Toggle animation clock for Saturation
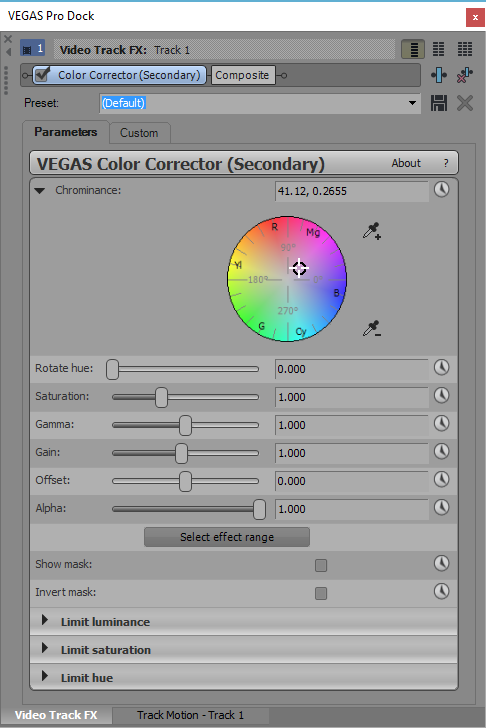This screenshot has height=728, width=486. (441, 396)
